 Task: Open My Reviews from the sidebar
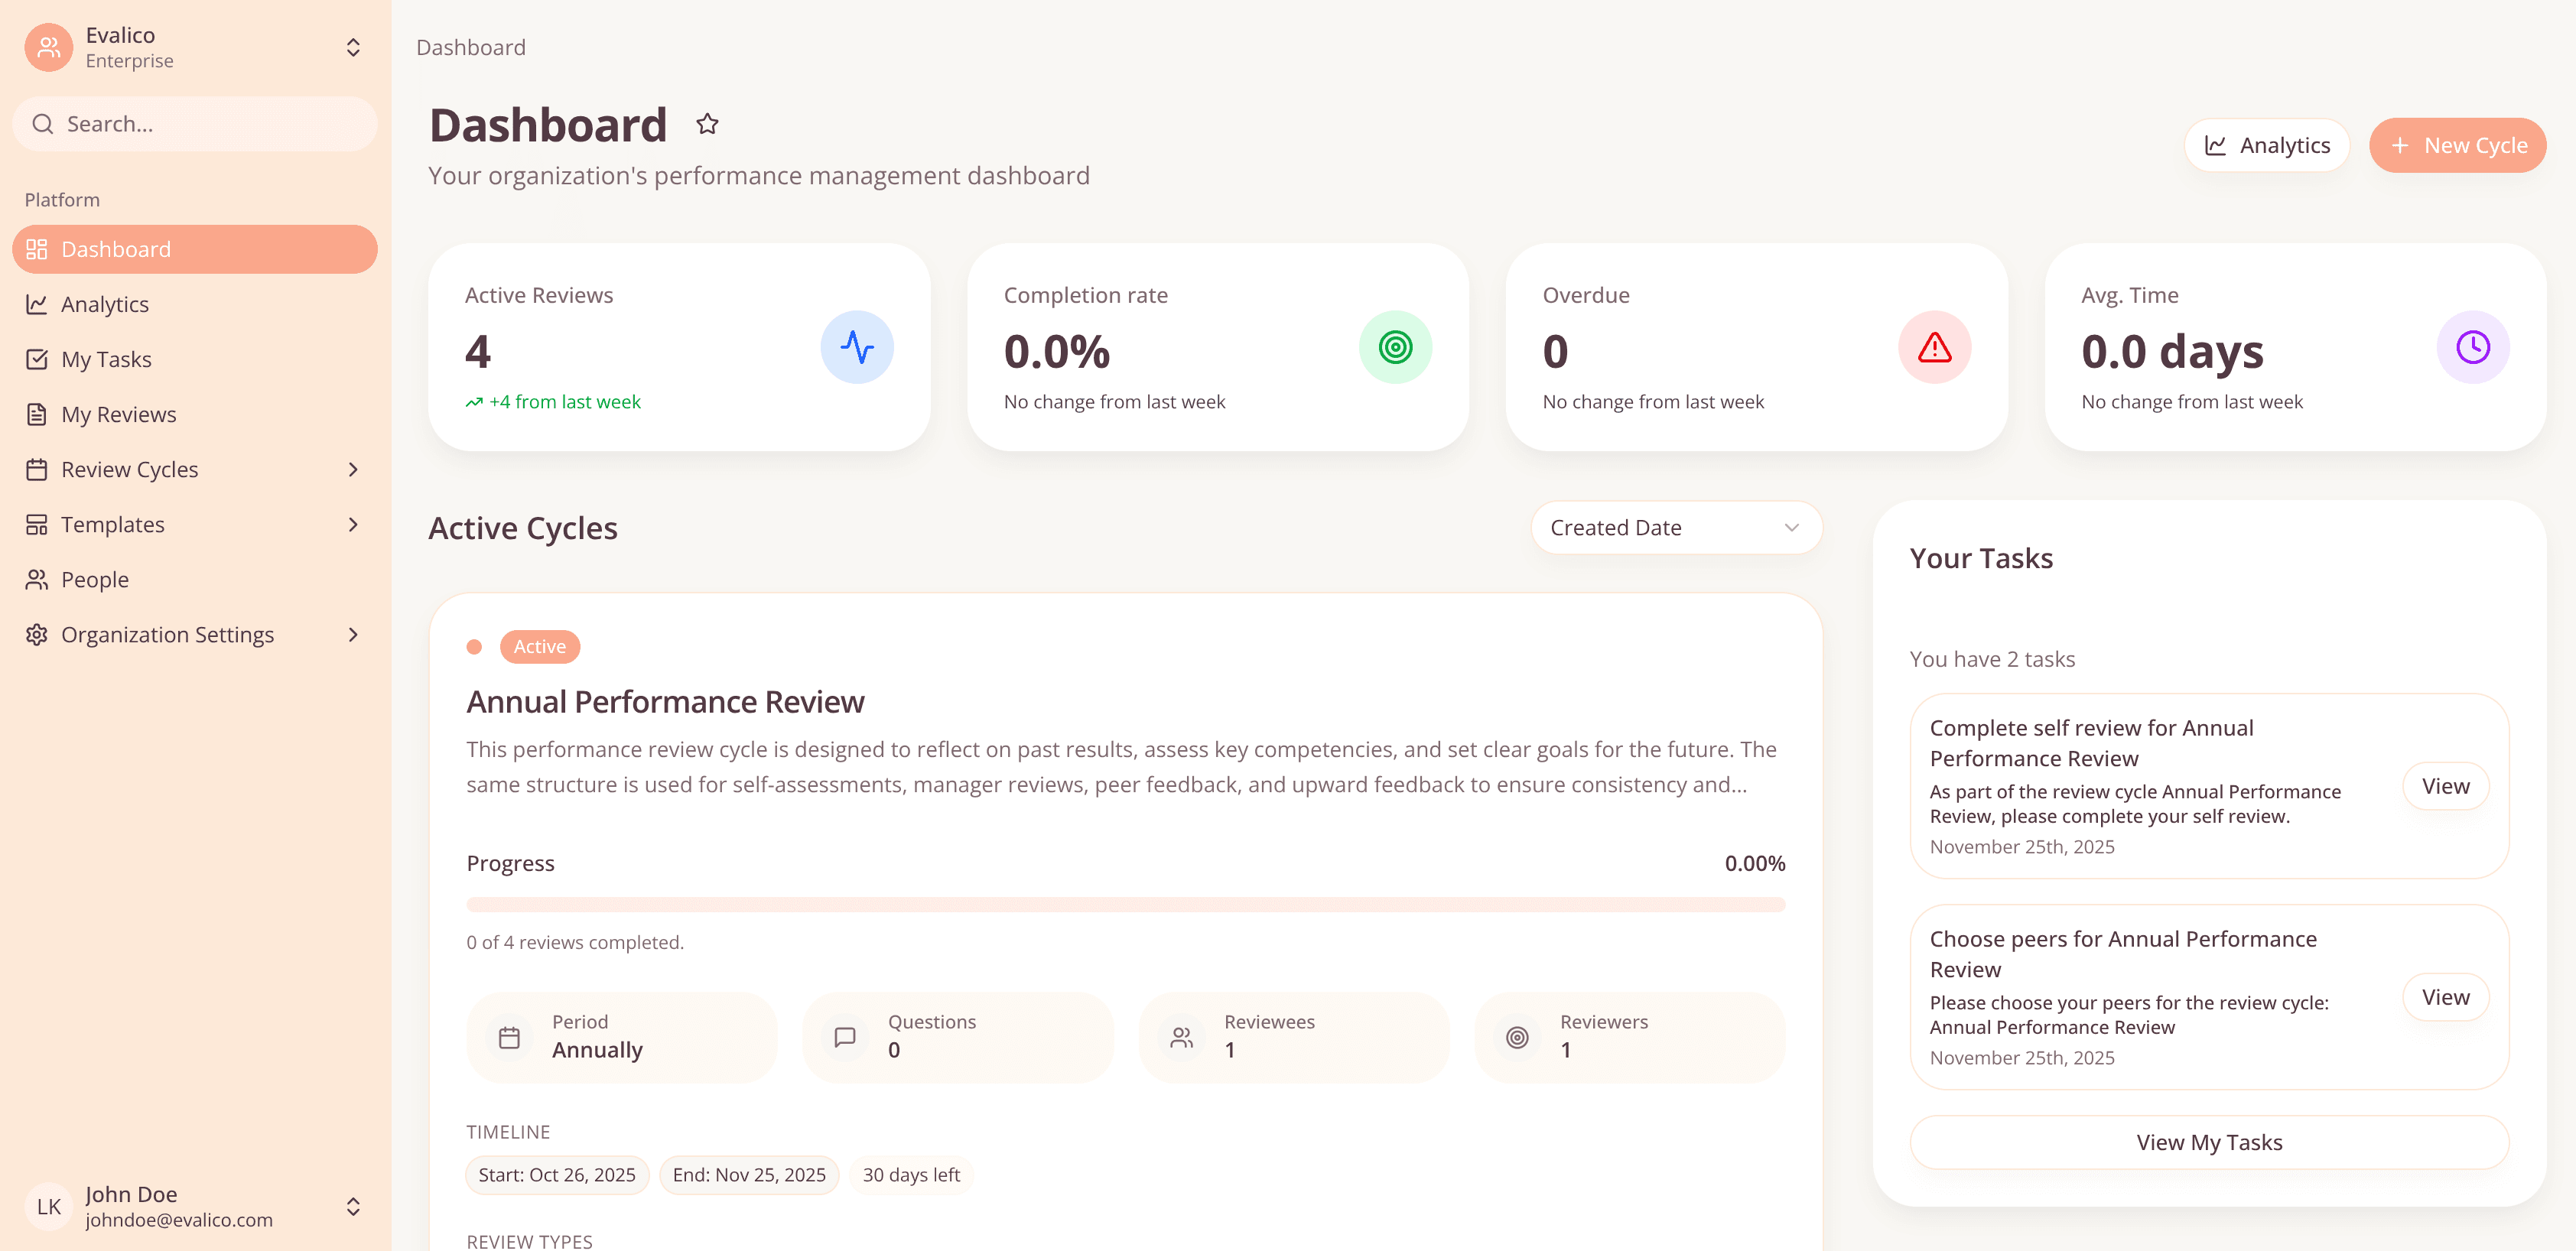tap(118, 413)
